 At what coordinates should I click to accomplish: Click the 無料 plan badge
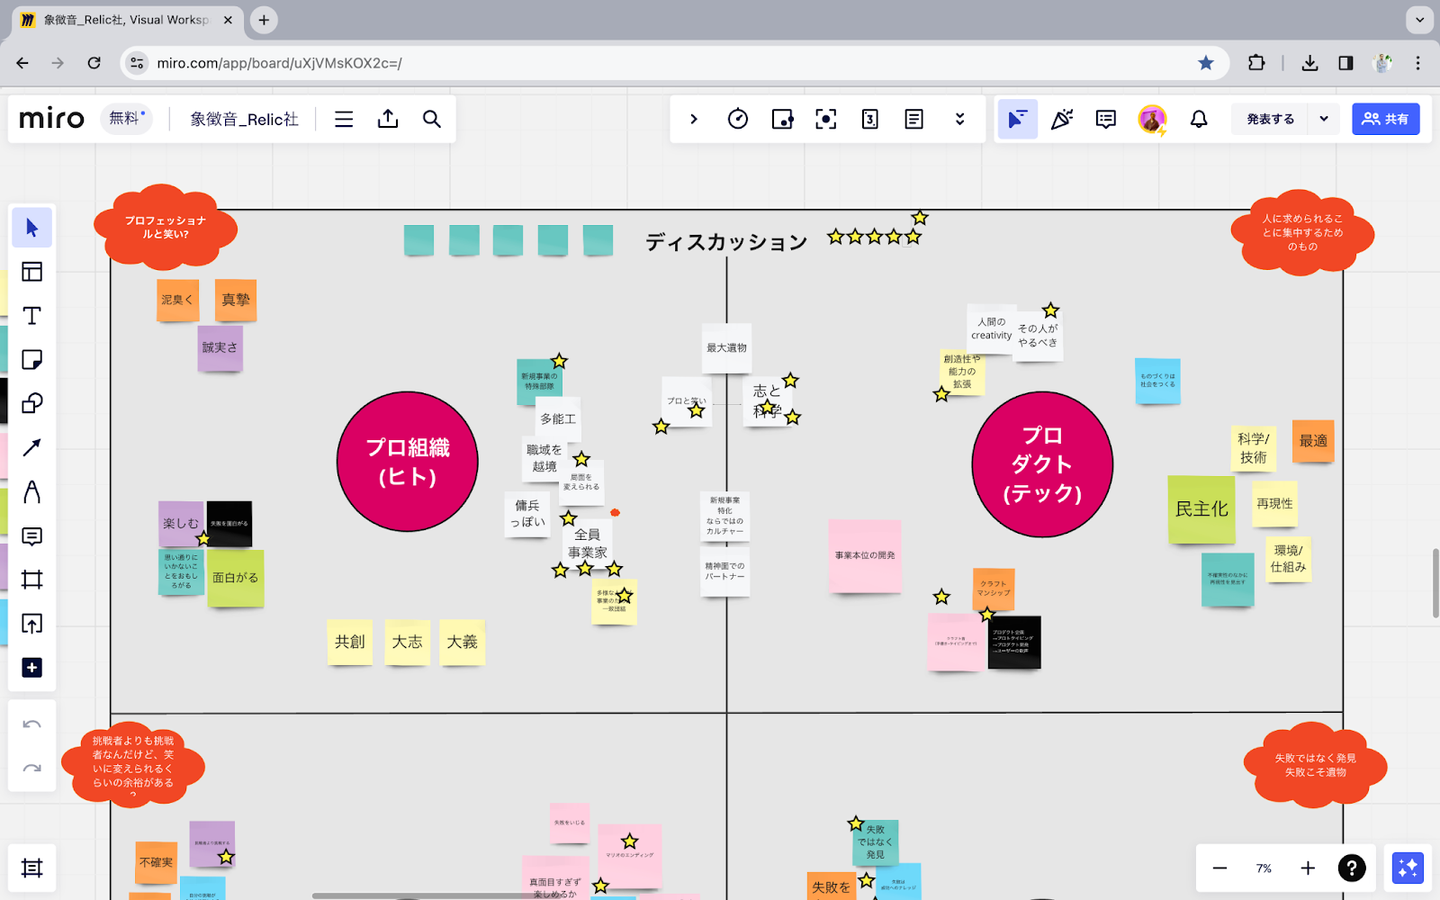click(x=127, y=118)
